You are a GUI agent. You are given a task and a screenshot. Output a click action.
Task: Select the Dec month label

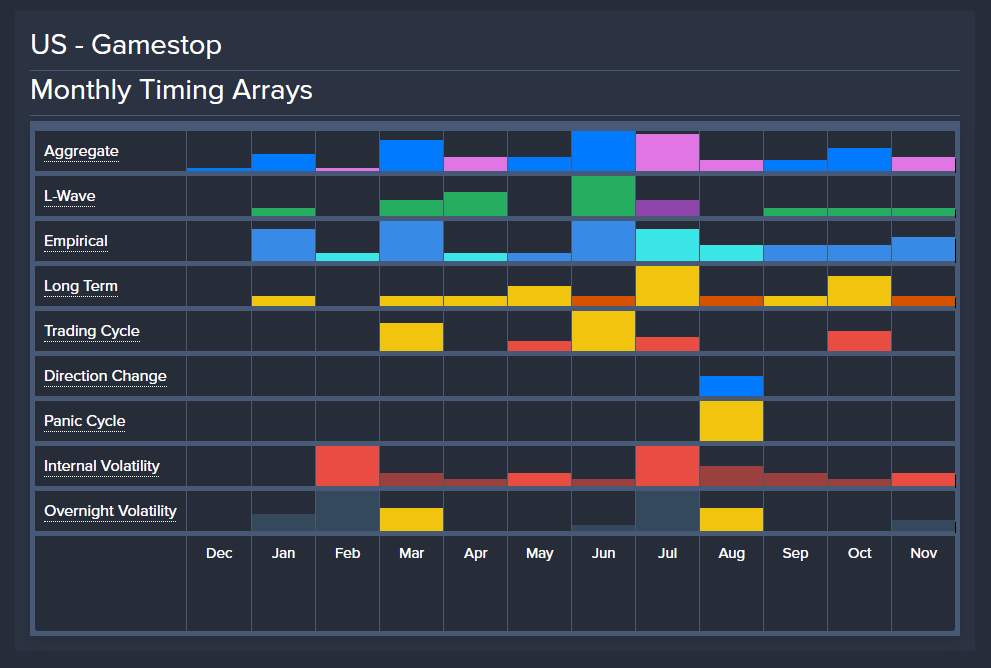click(x=219, y=553)
